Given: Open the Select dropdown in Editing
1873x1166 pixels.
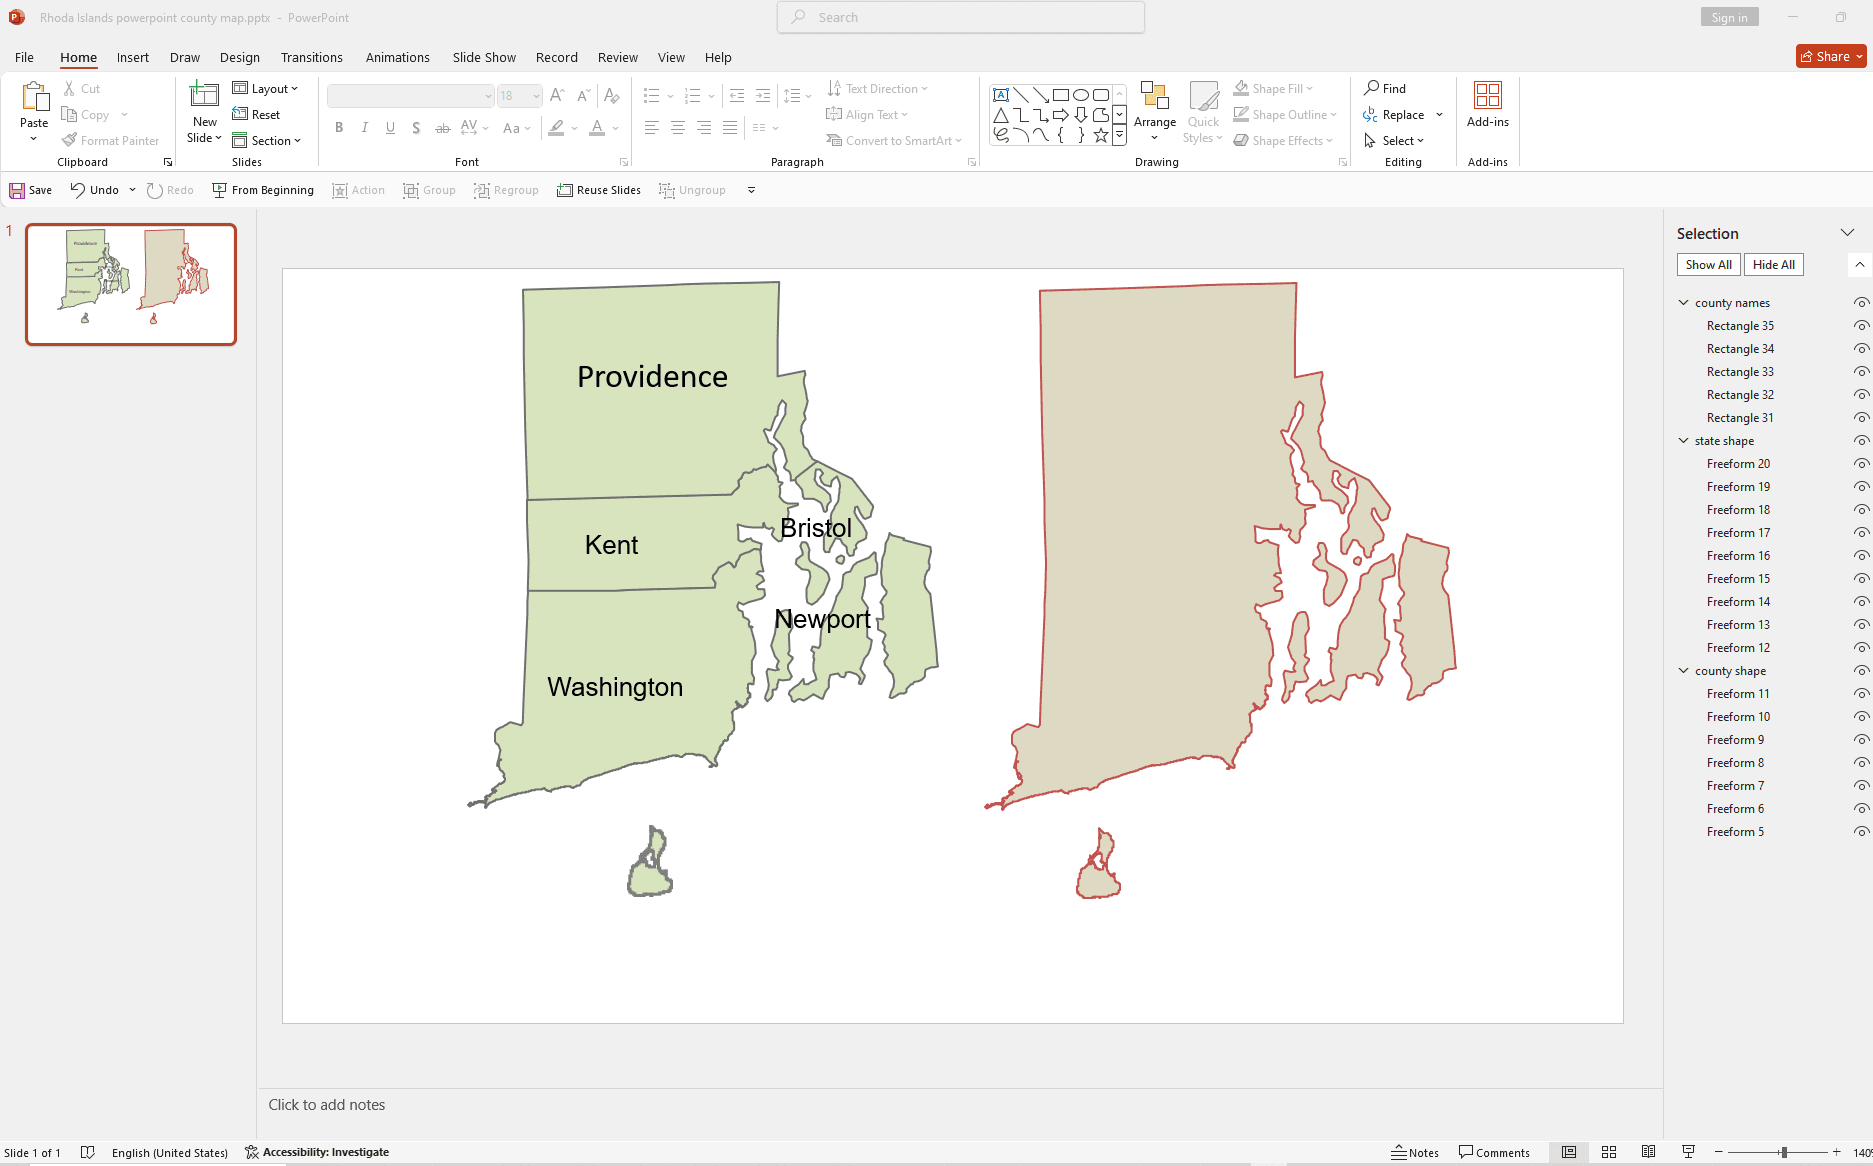Looking at the screenshot, I should (1394, 141).
